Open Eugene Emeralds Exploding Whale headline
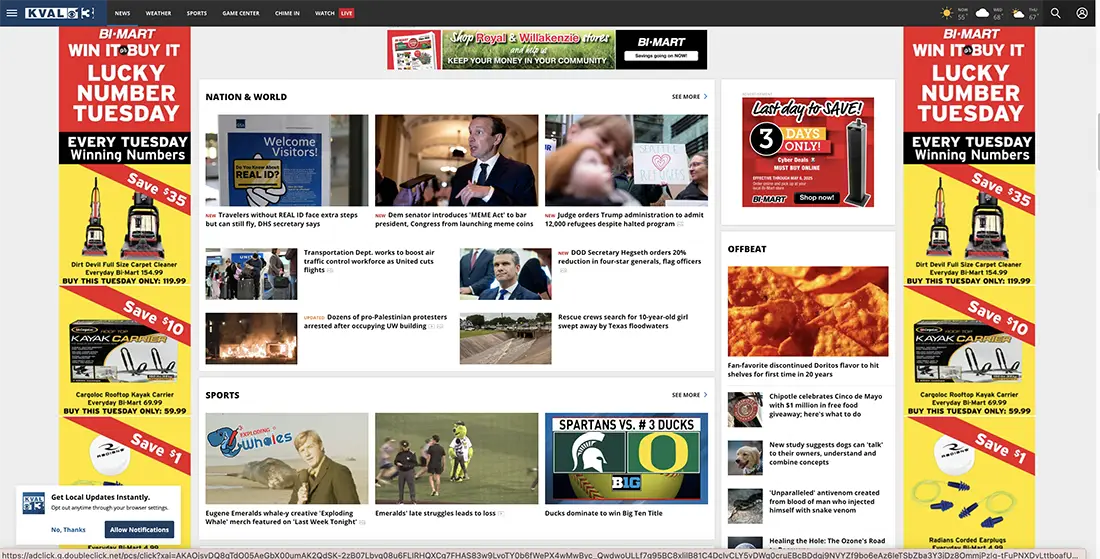The width and height of the screenshot is (1100, 559). click(283, 518)
